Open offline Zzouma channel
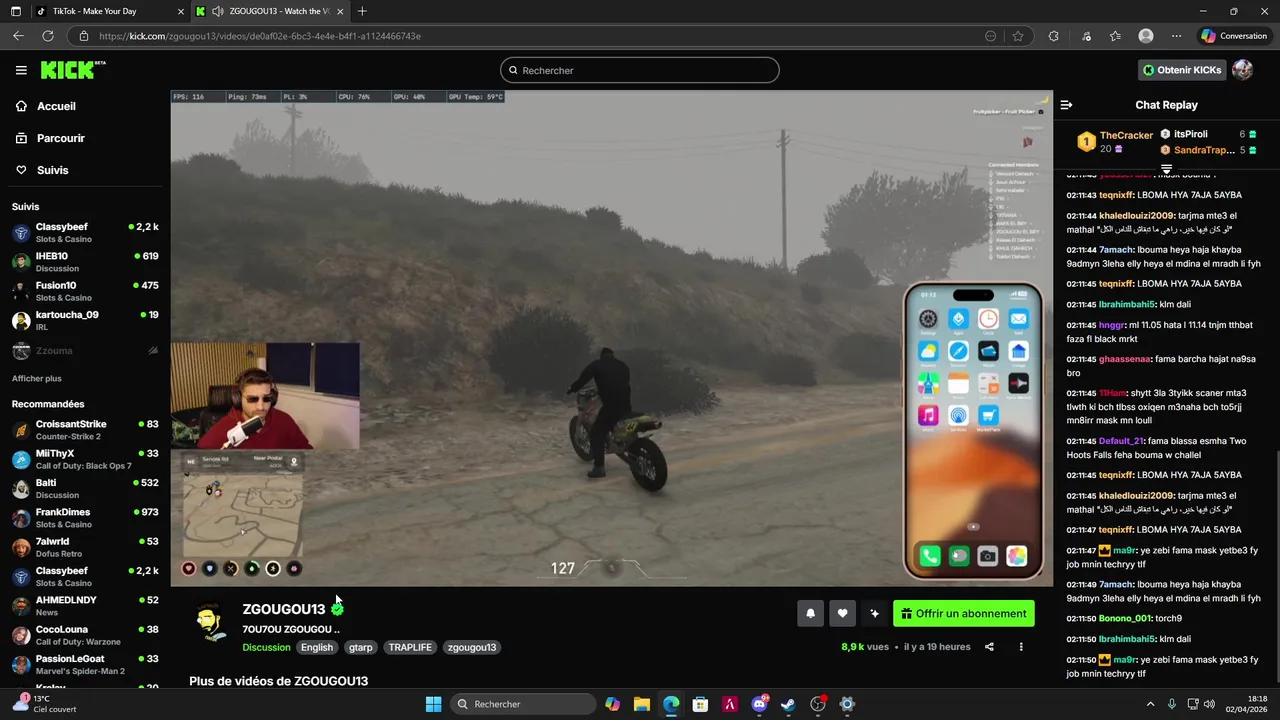1280x720 pixels. (x=85, y=351)
